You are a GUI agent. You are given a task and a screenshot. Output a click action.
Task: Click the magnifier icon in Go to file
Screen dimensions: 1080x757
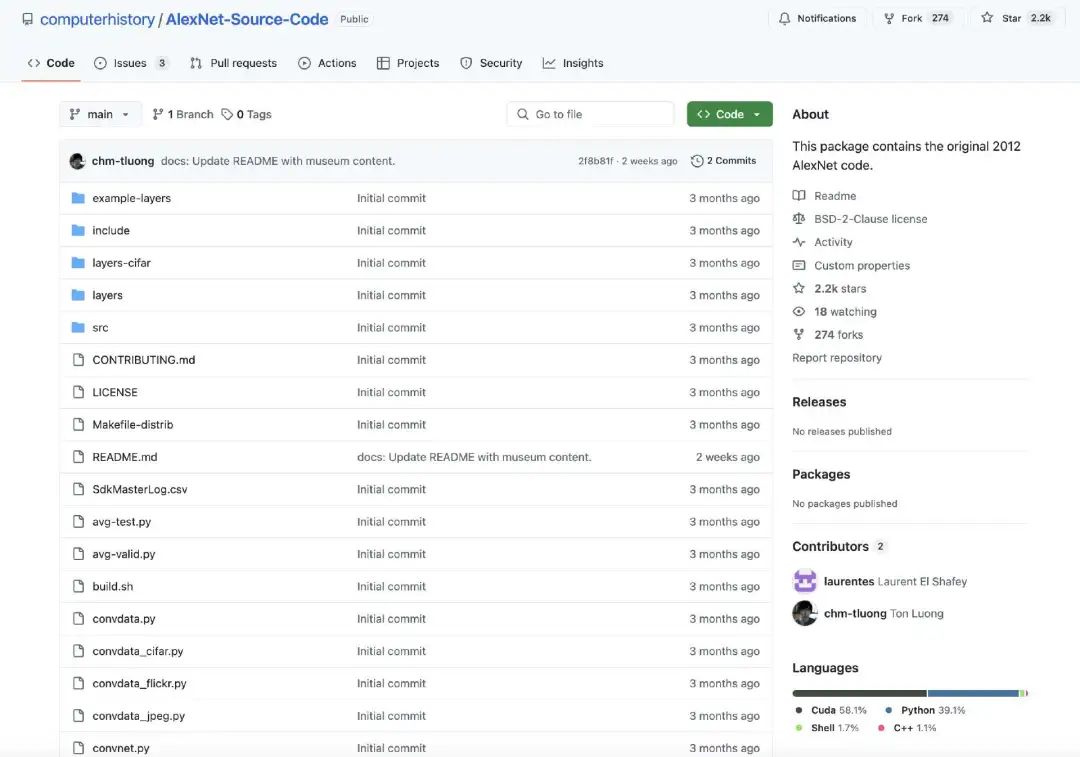(523, 114)
